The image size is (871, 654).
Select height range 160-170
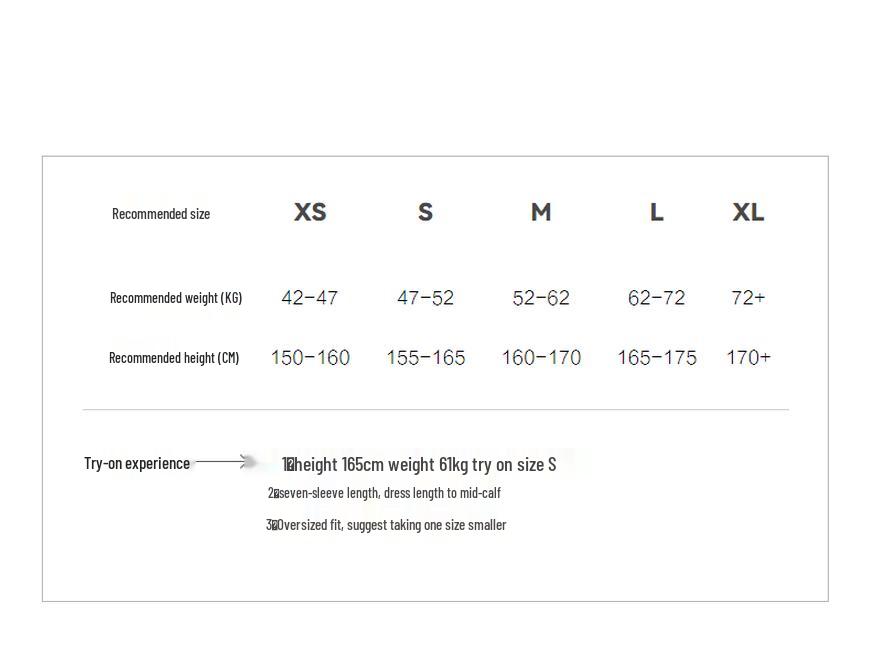pos(541,357)
